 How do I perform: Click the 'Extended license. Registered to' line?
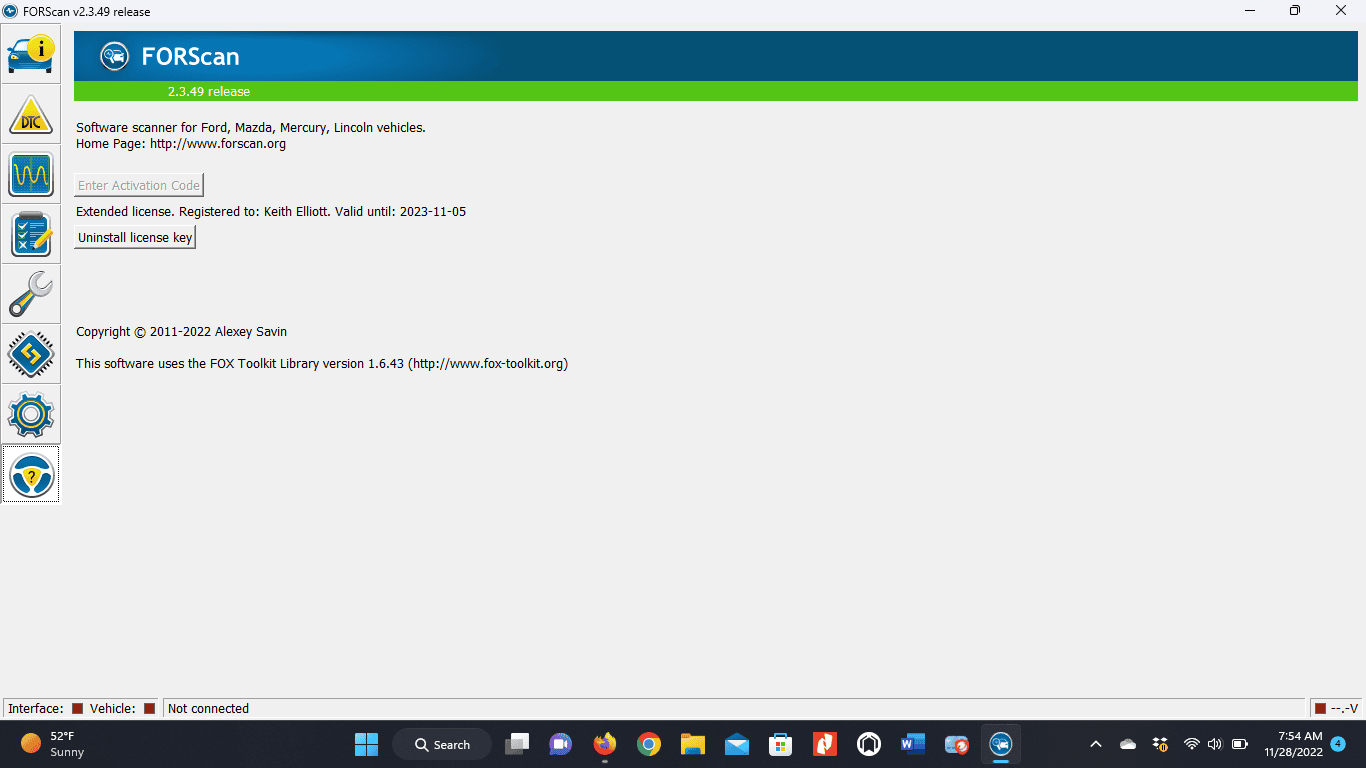point(271,212)
